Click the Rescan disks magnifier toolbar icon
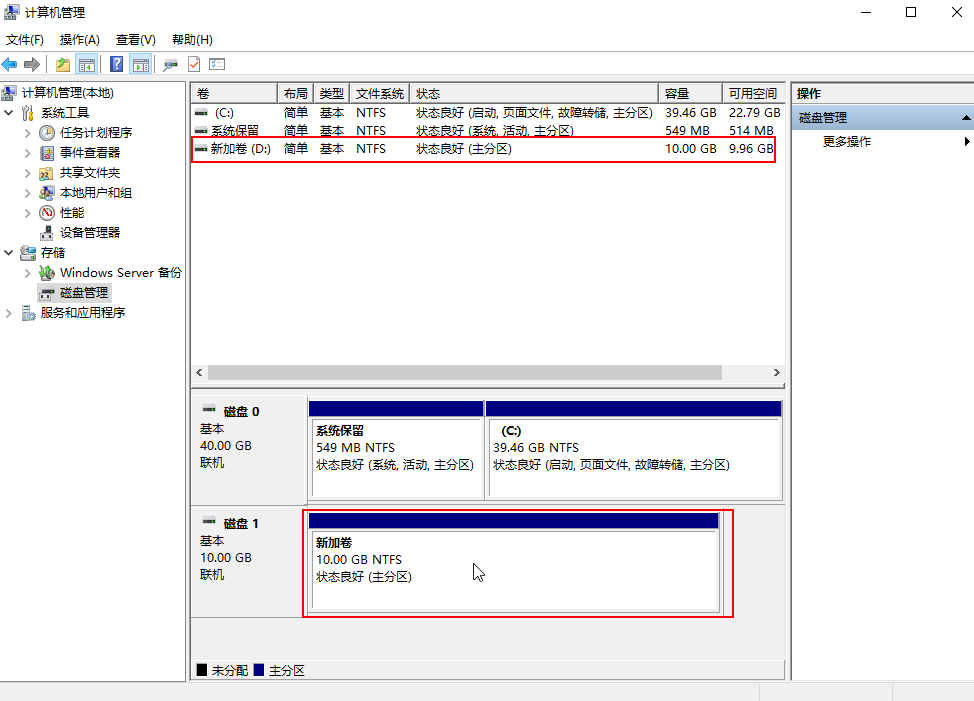The height and width of the screenshot is (701, 974). point(170,64)
